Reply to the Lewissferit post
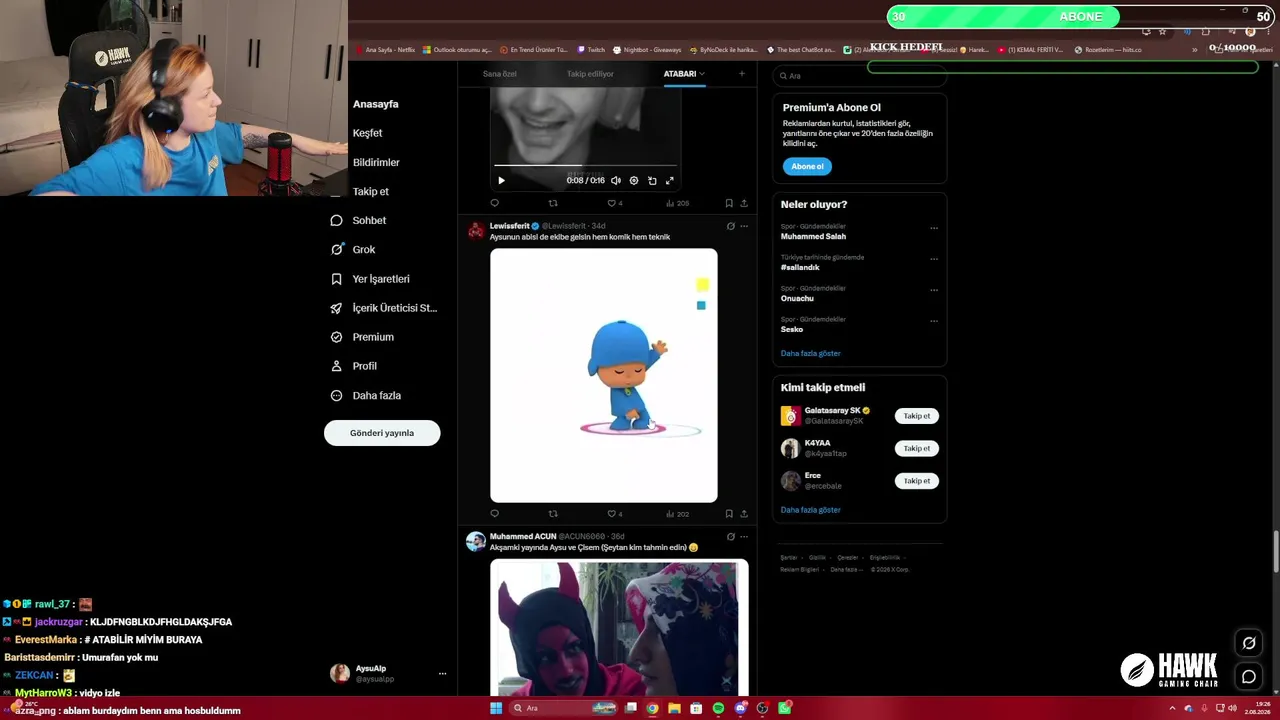Image resolution: width=1280 pixels, height=720 pixels. (x=494, y=514)
